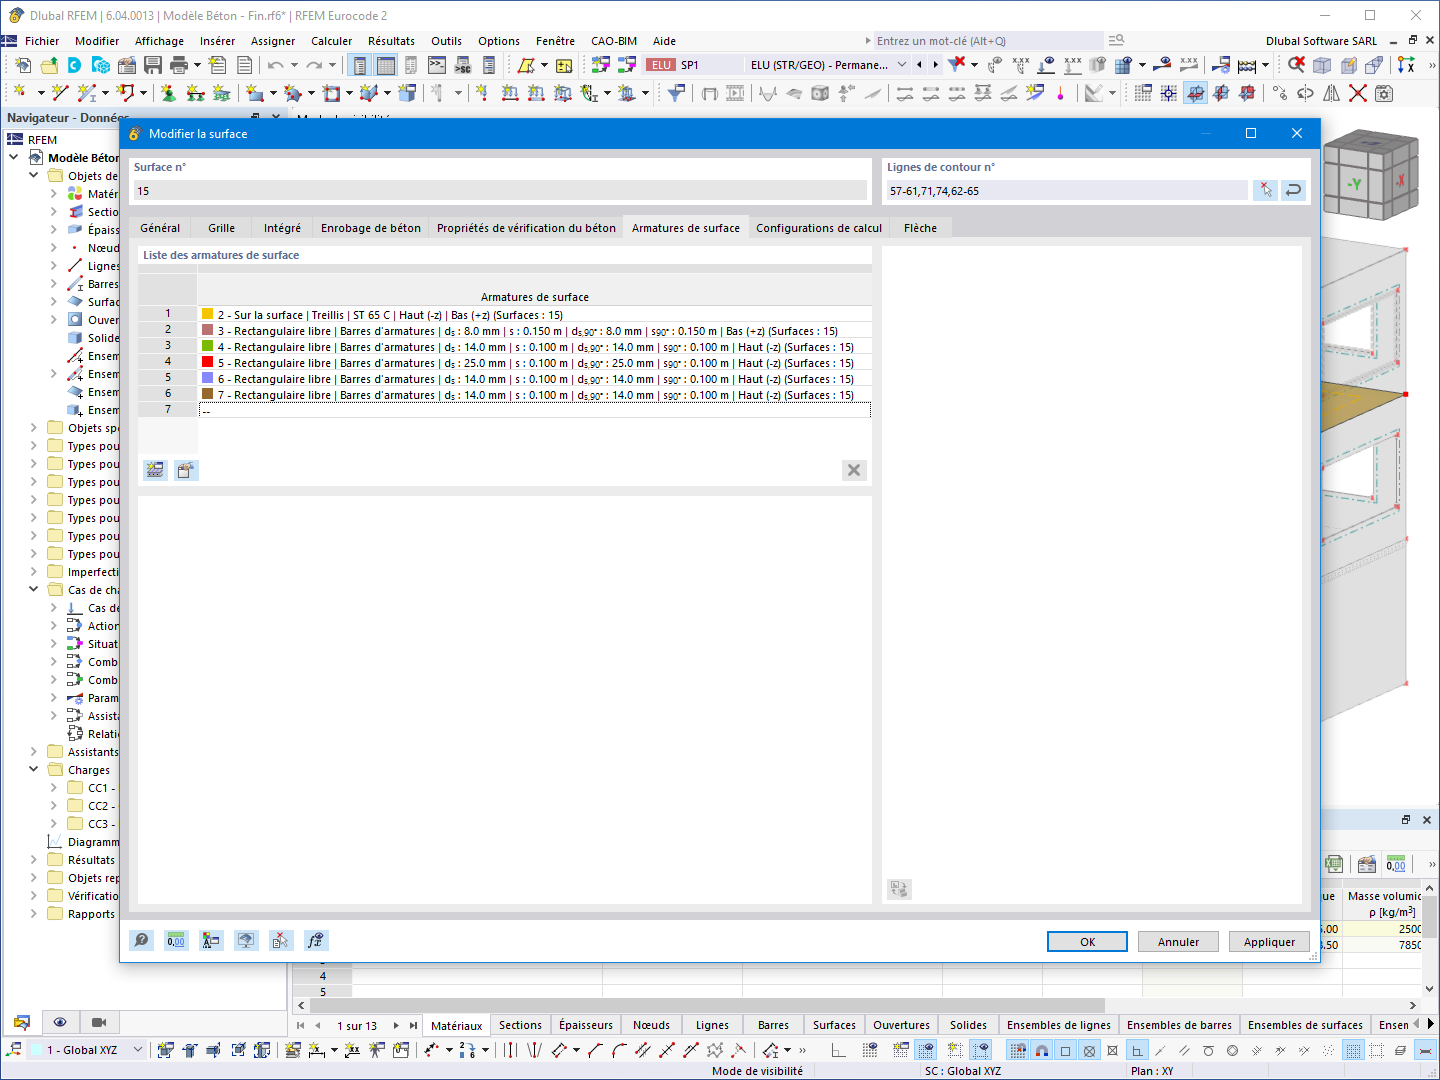Expand the Rapports tree node
The width and height of the screenshot is (1440, 1080).
(34, 914)
